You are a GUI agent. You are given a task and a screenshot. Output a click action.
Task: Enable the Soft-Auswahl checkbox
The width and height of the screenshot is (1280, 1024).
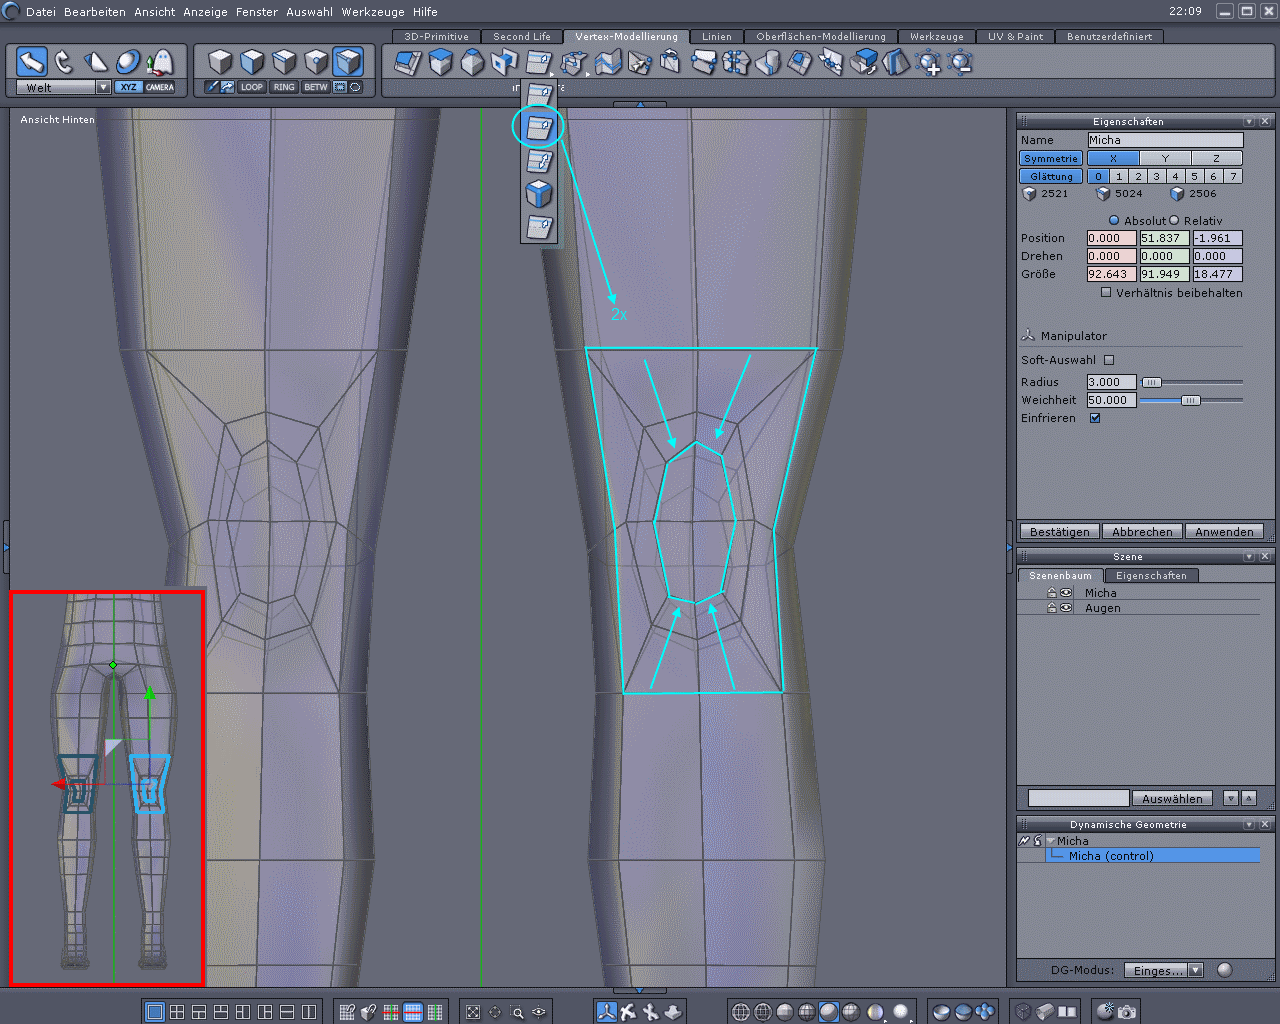tap(1109, 360)
